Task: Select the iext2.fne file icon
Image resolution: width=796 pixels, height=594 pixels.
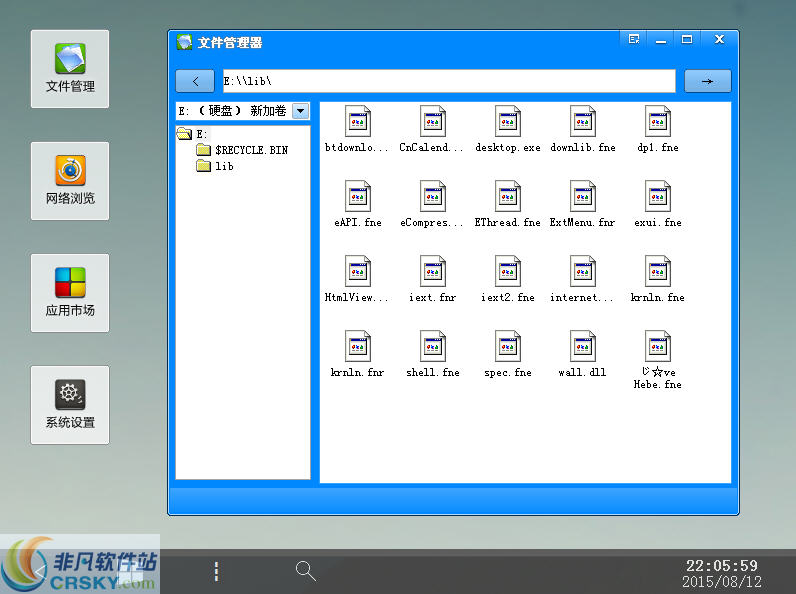Action: pos(508,272)
